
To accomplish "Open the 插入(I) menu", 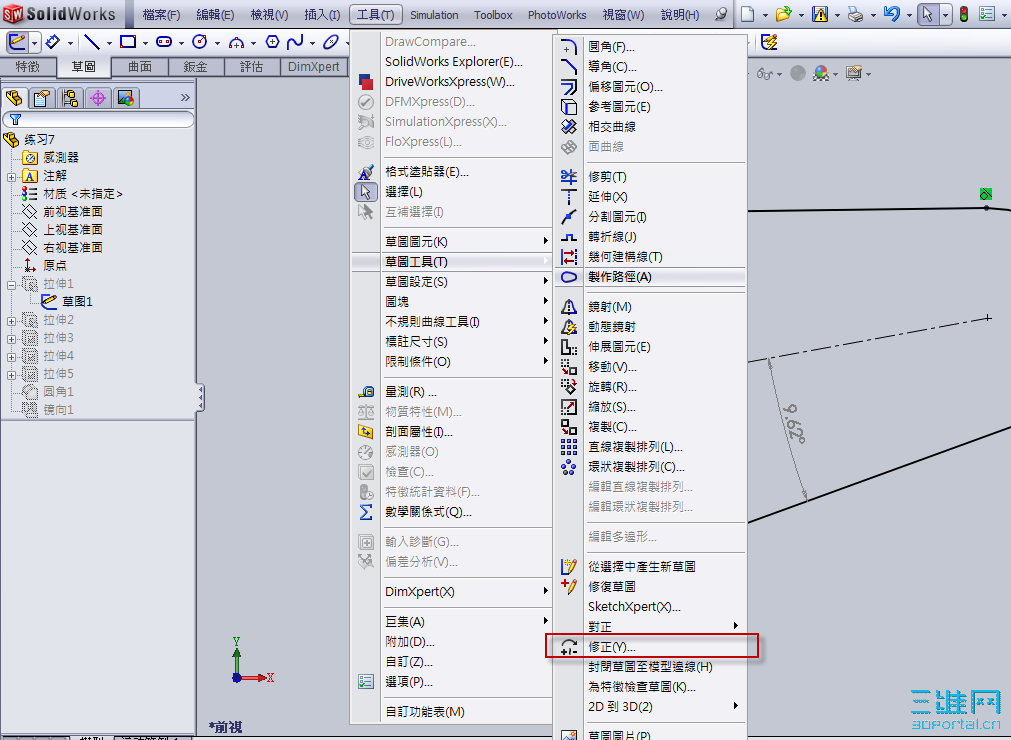I will (322, 14).
